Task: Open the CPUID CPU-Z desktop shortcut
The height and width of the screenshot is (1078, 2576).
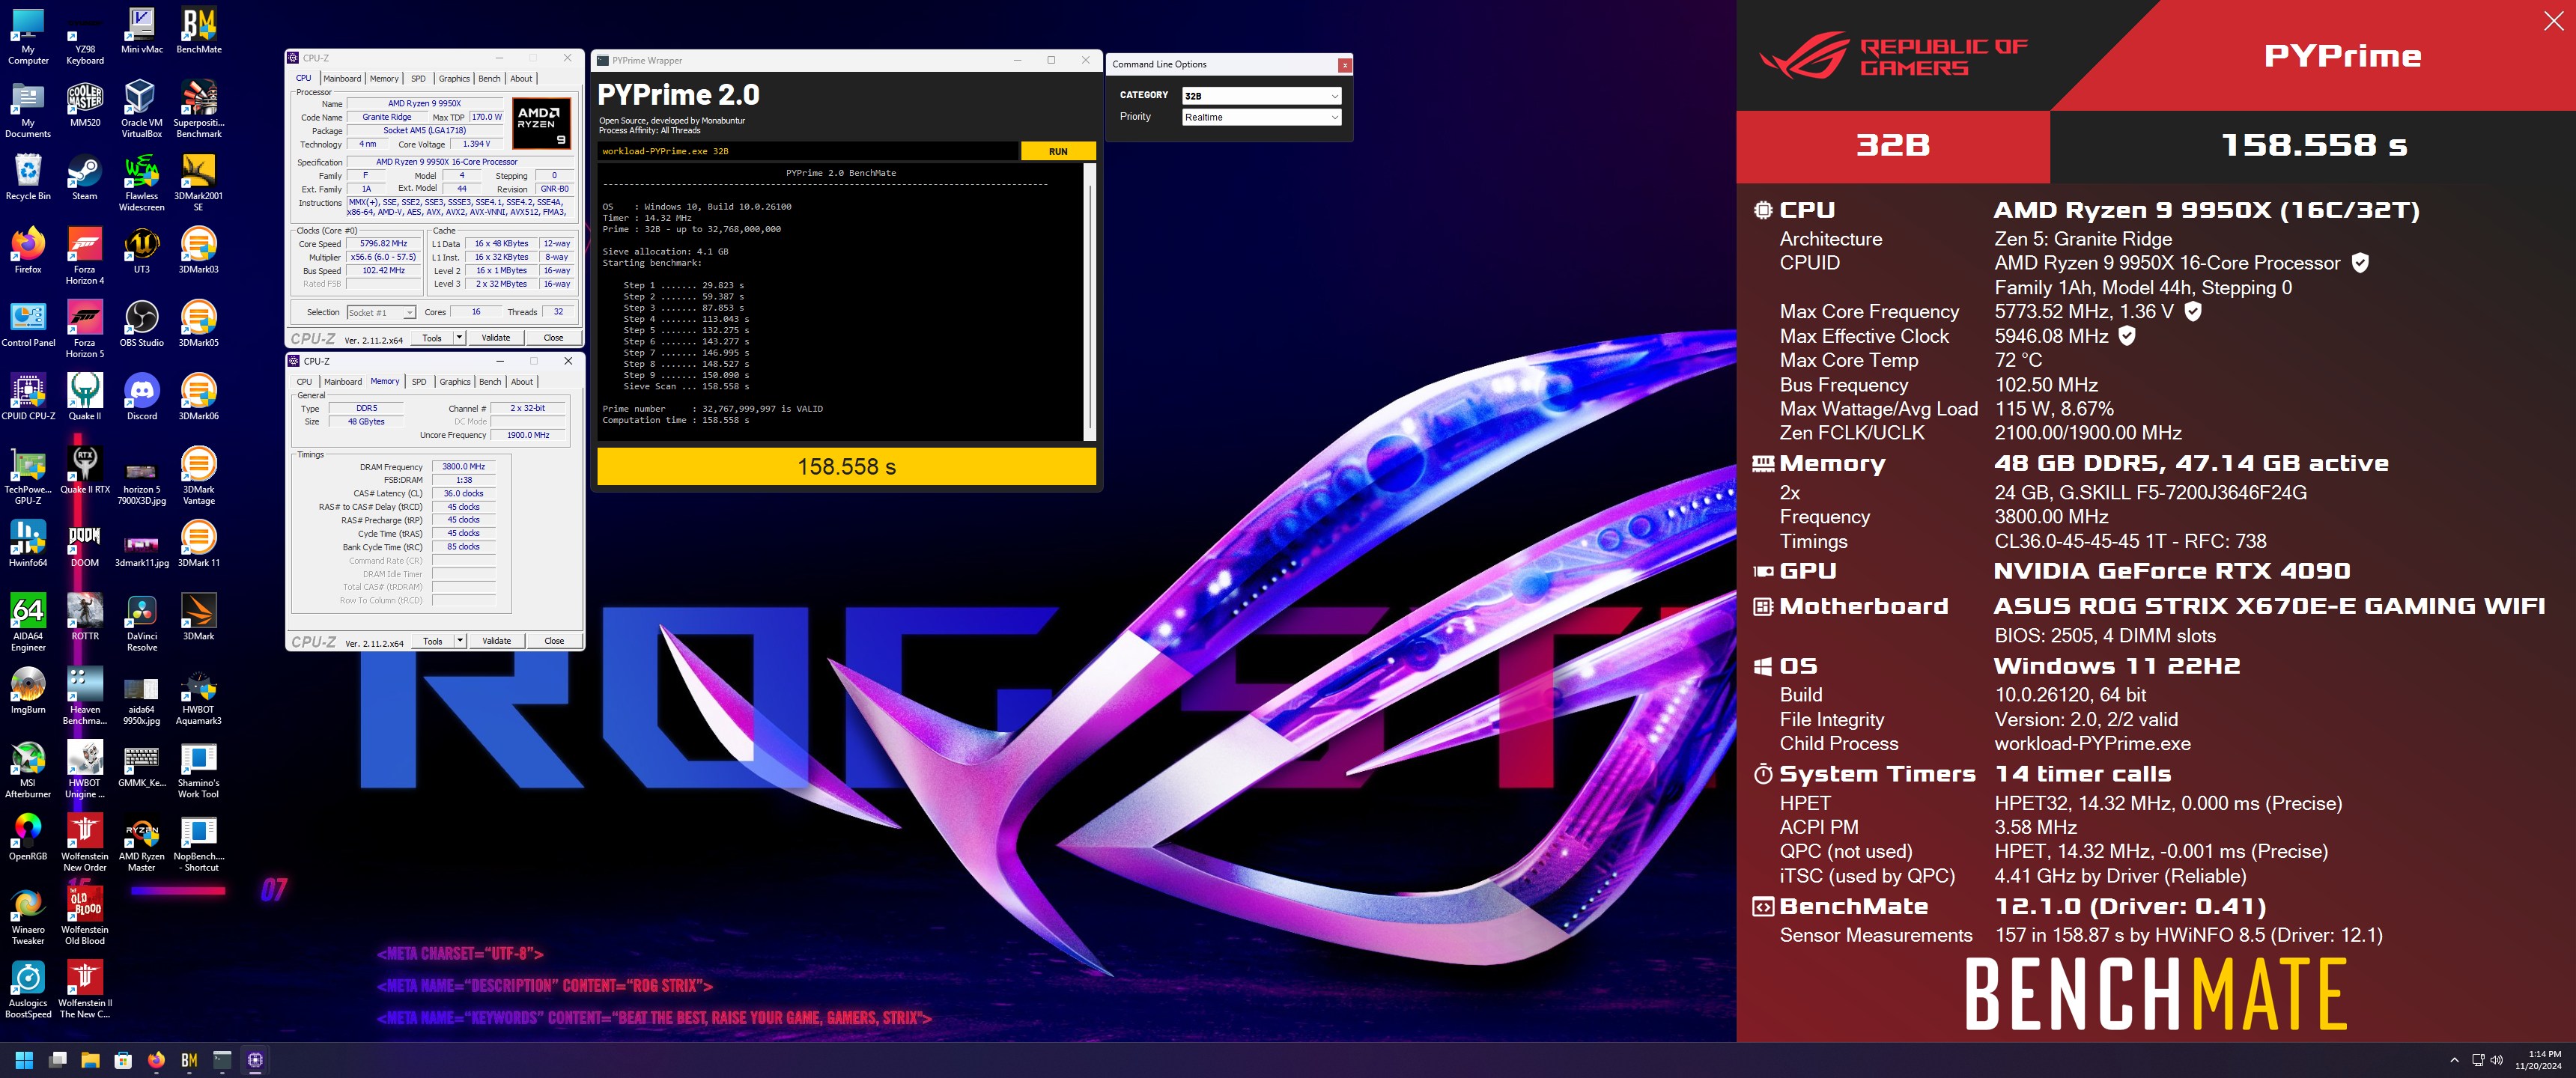Action: 28,397
